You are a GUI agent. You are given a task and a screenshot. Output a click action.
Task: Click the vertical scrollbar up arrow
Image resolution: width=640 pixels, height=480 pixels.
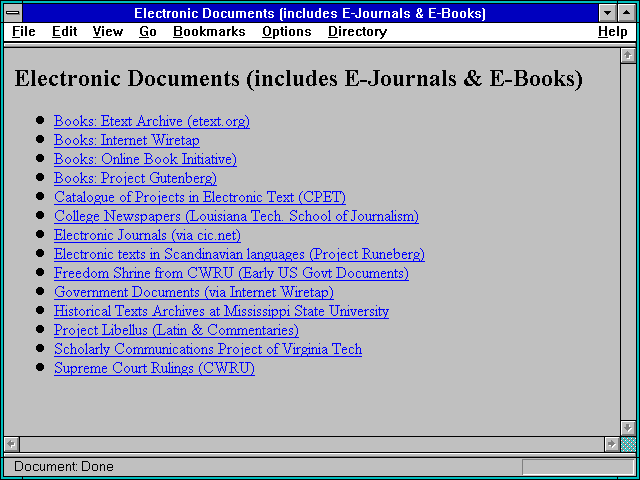coord(628,56)
